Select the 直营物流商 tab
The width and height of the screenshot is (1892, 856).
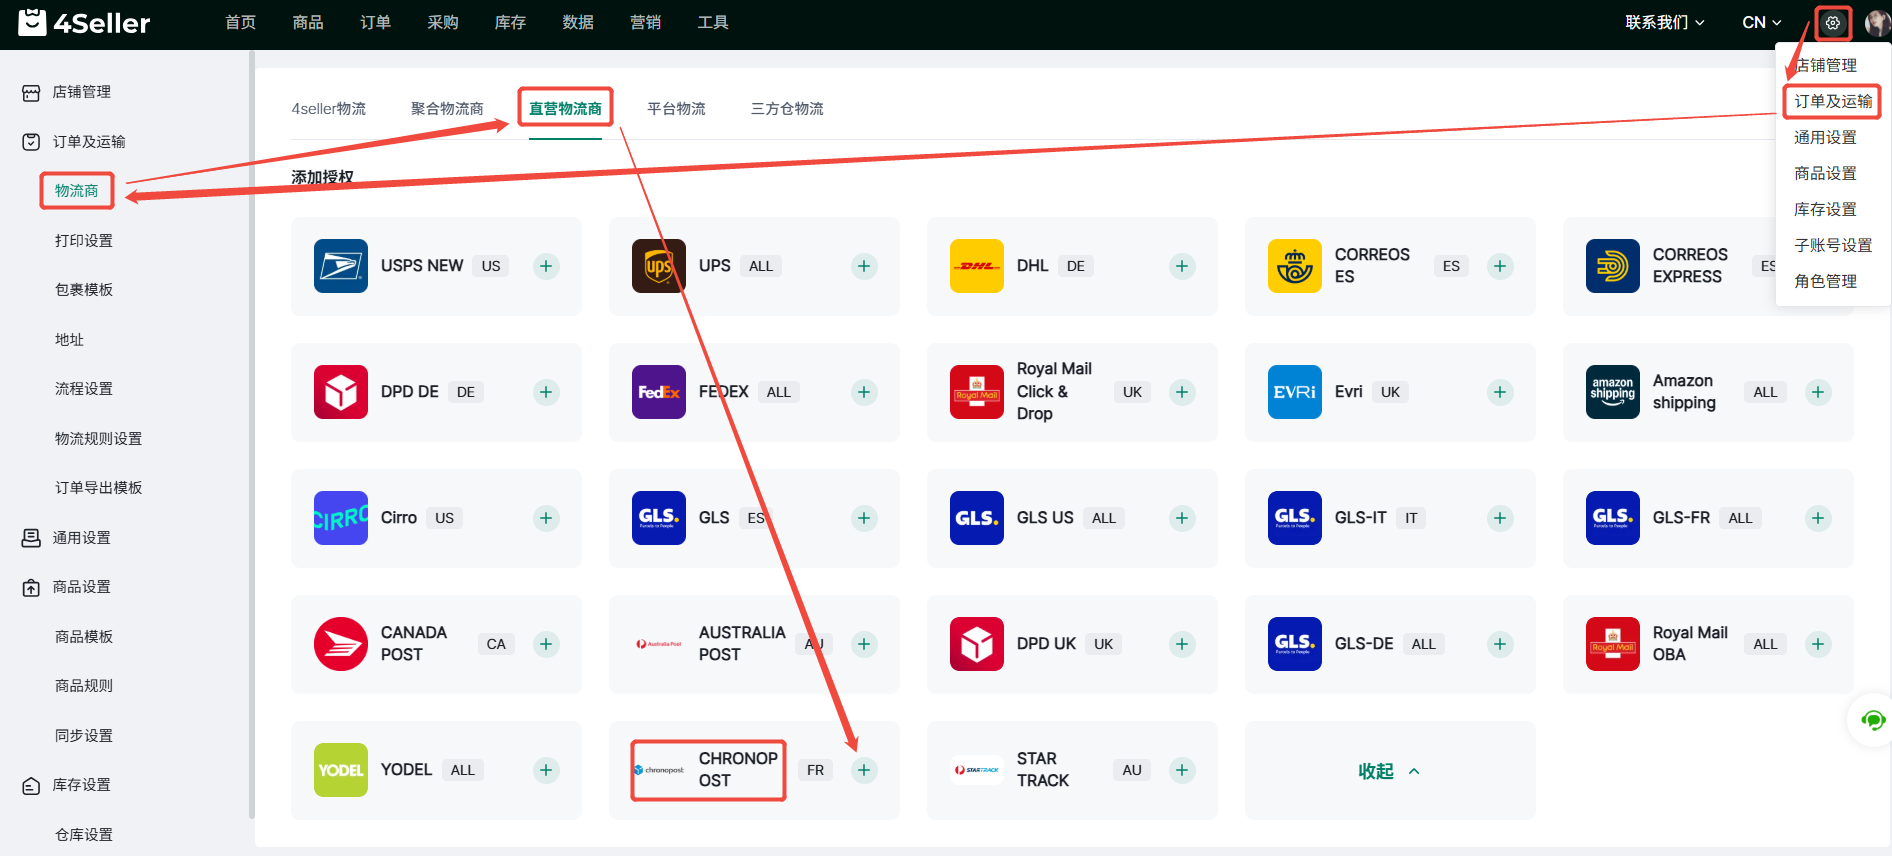pos(565,108)
